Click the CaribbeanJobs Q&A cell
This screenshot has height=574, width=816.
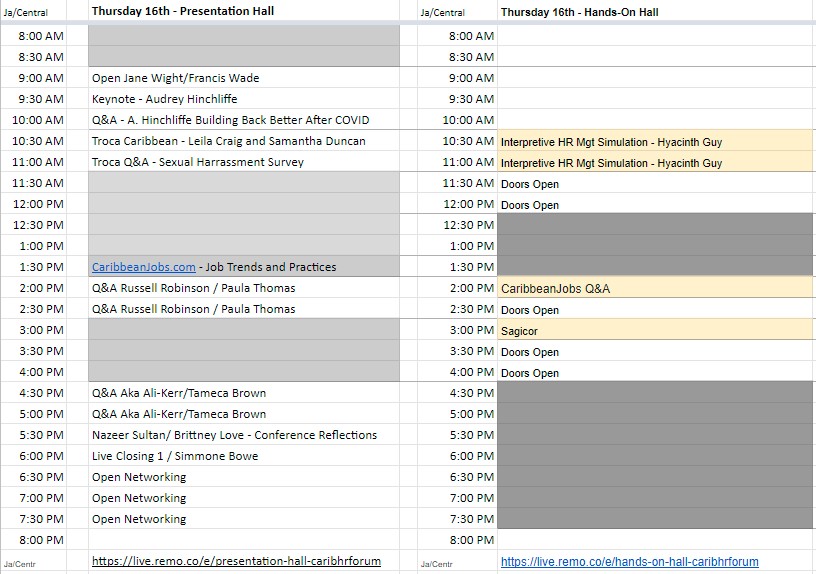[655, 288]
